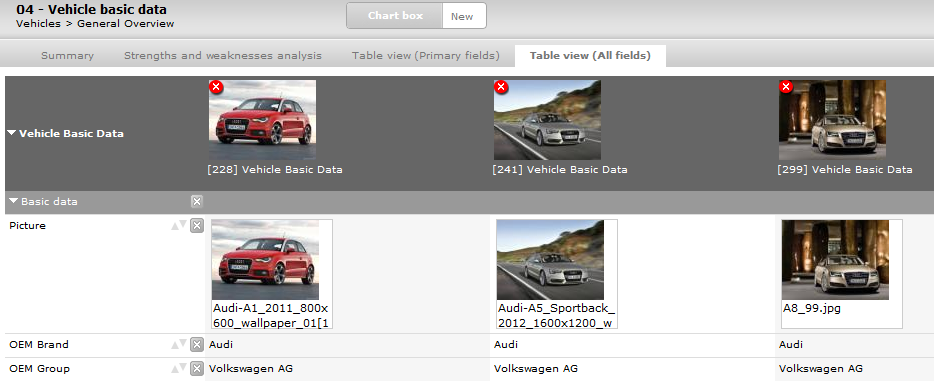This screenshot has height=381, width=934.
Task: Open Audi-A5_Sportback picture
Action: pyautogui.click(x=550, y=260)
